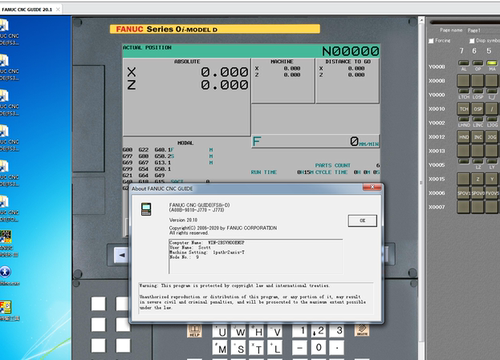Click the LHND indicator lamp

464,119
